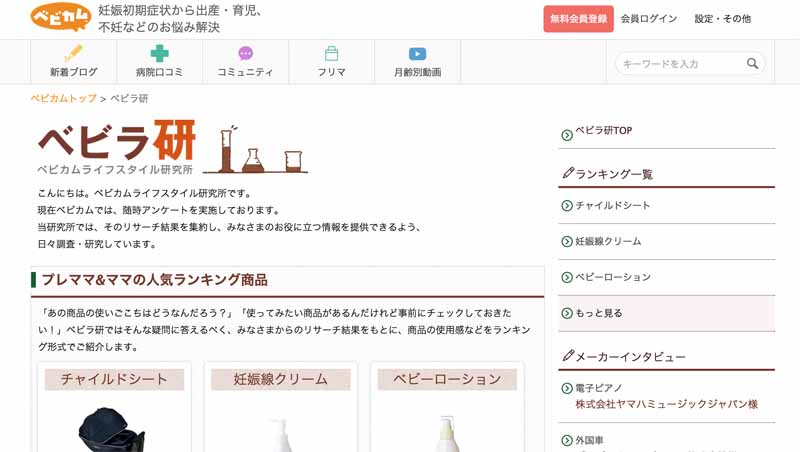800x452 pixels.
Task: Open the フリマ menu item
Action: tap(332, 61)
